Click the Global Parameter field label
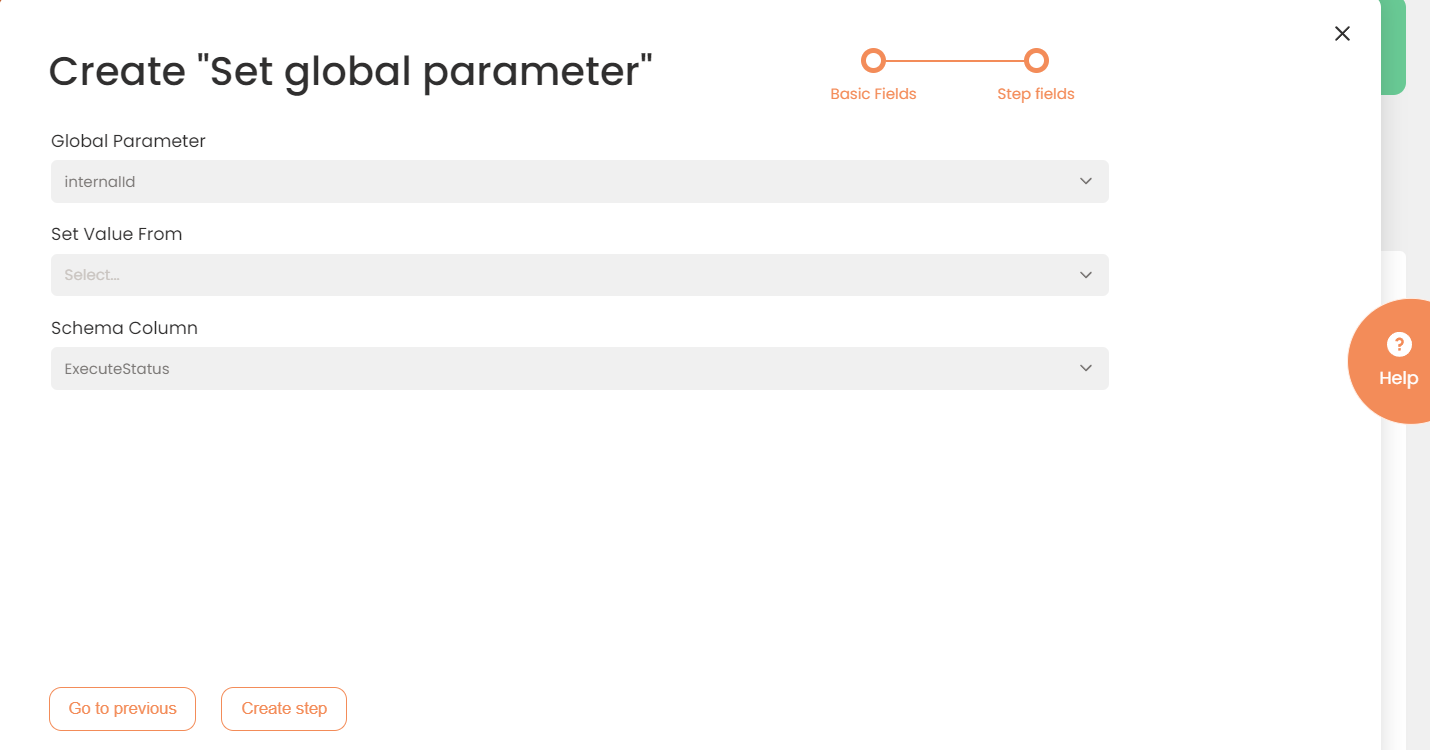The image size is (1430, 750). pyautogui.click(x=128, y=141)
